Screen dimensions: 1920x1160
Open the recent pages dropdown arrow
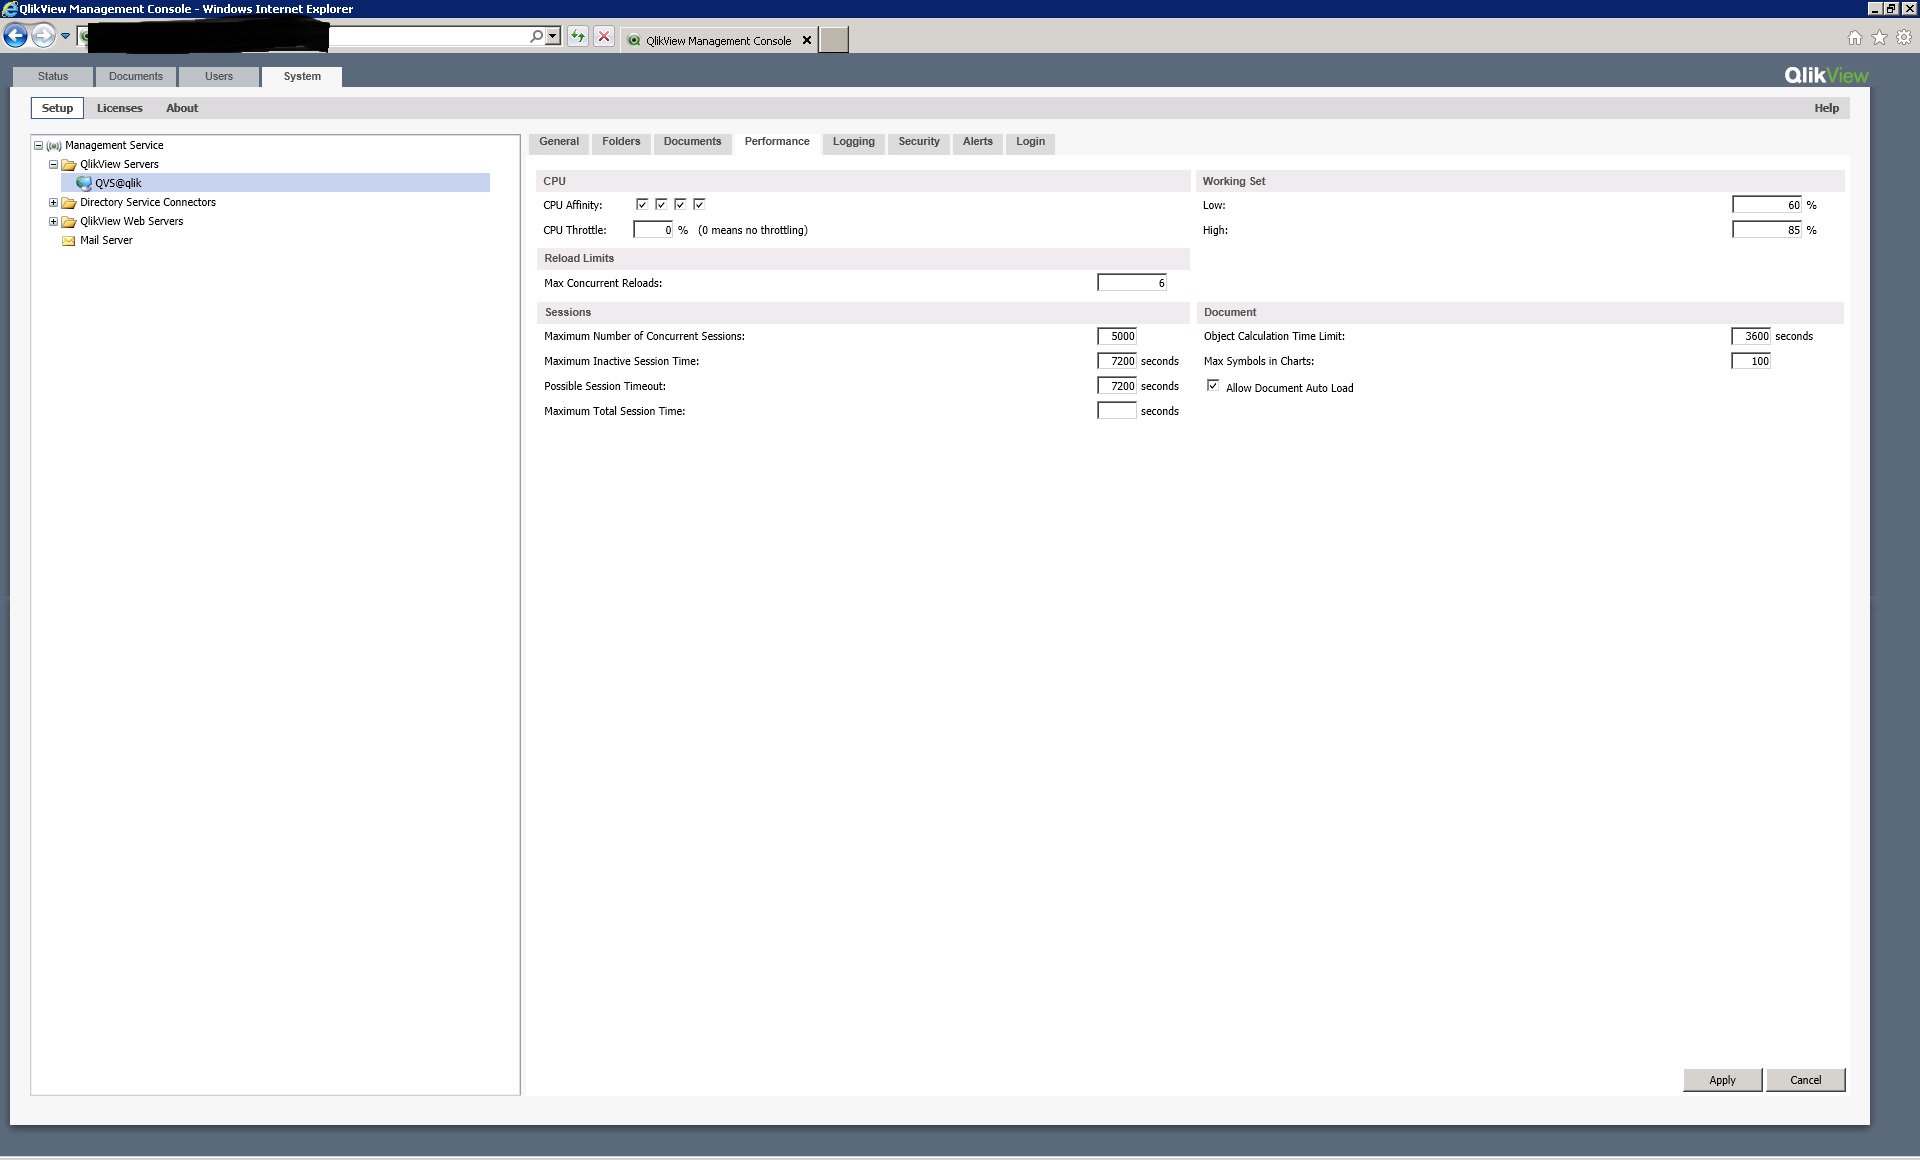[65, 37]
